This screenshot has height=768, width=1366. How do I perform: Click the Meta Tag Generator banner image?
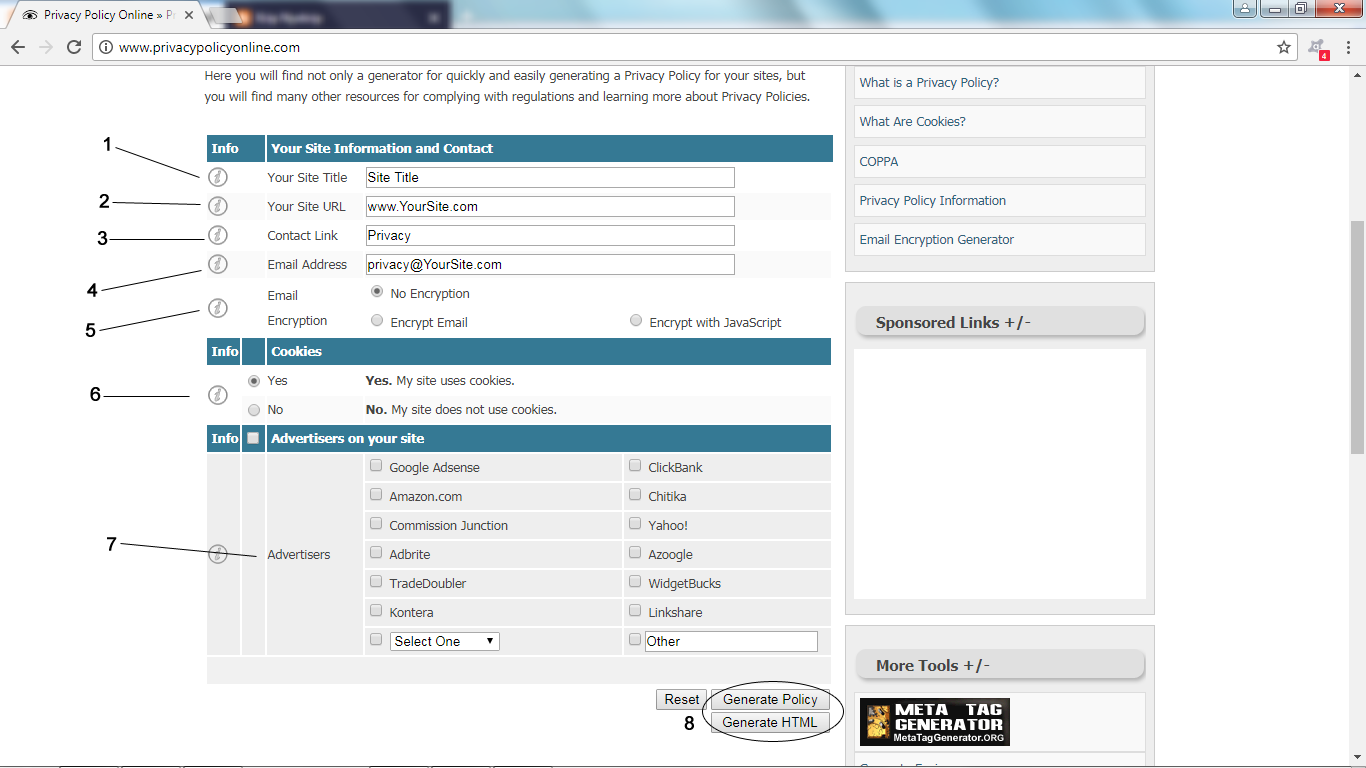[x=935, y=722]
